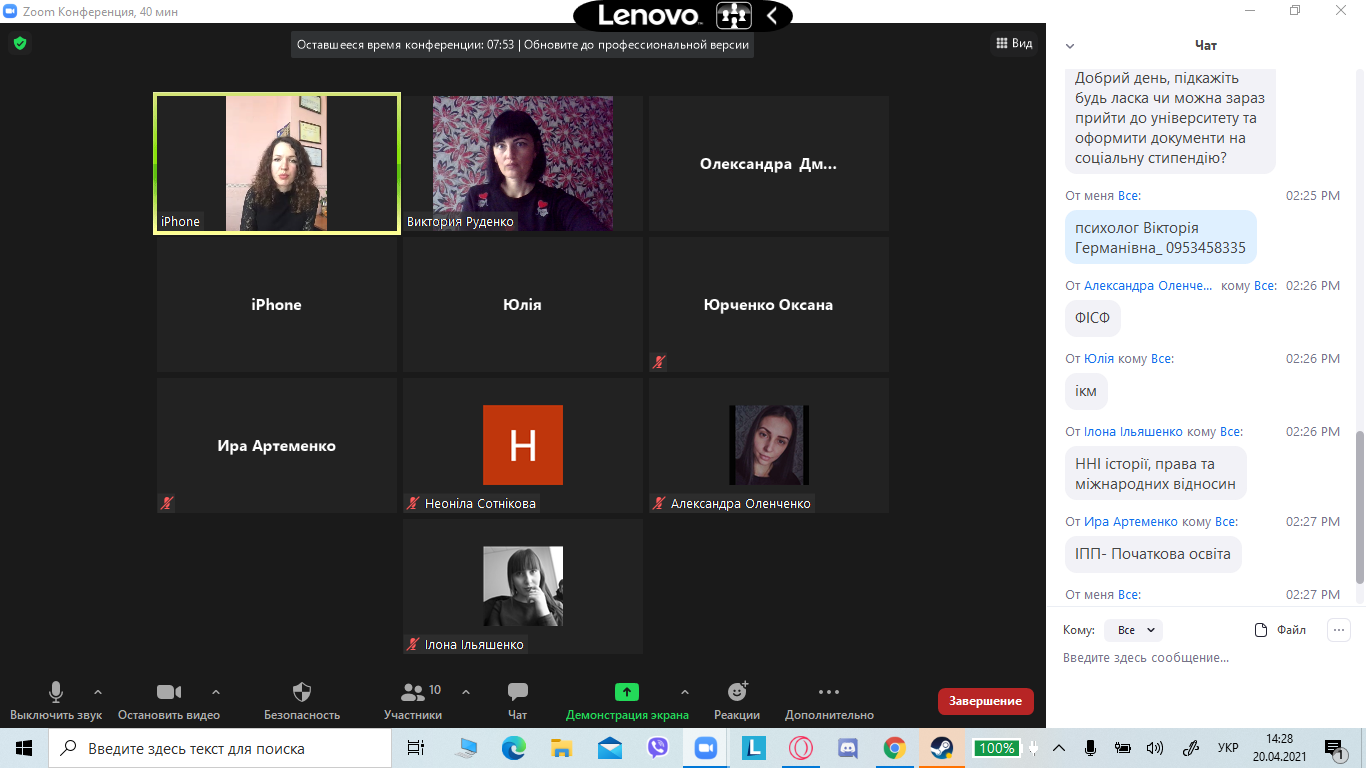
Task: Select the highlighted iPhone video tile
Action: pyautogui.click(x=277, y=163)
